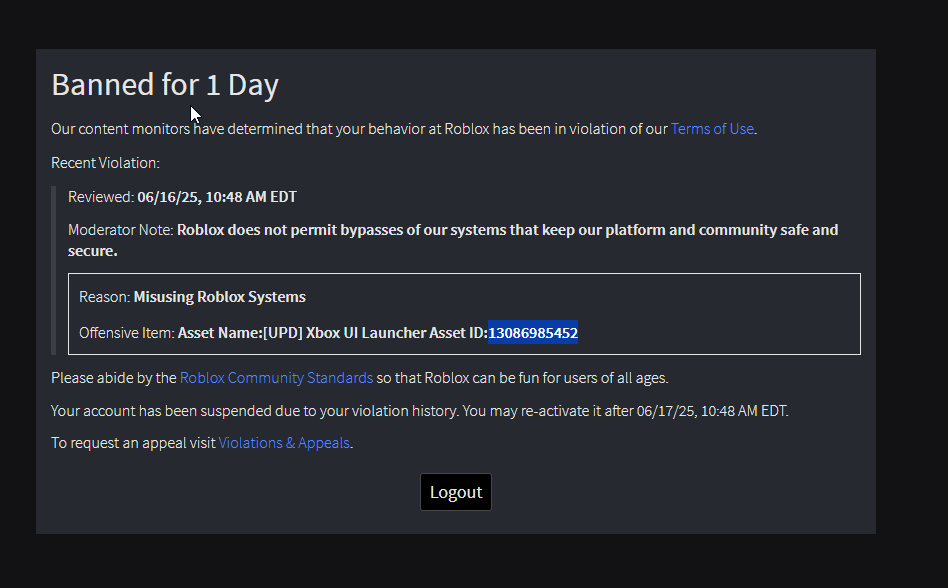This screenshot has height=588, width=948.
Task: Click the reason 'Misusing Roblox Systems'
Action: (x=219, y=297)
